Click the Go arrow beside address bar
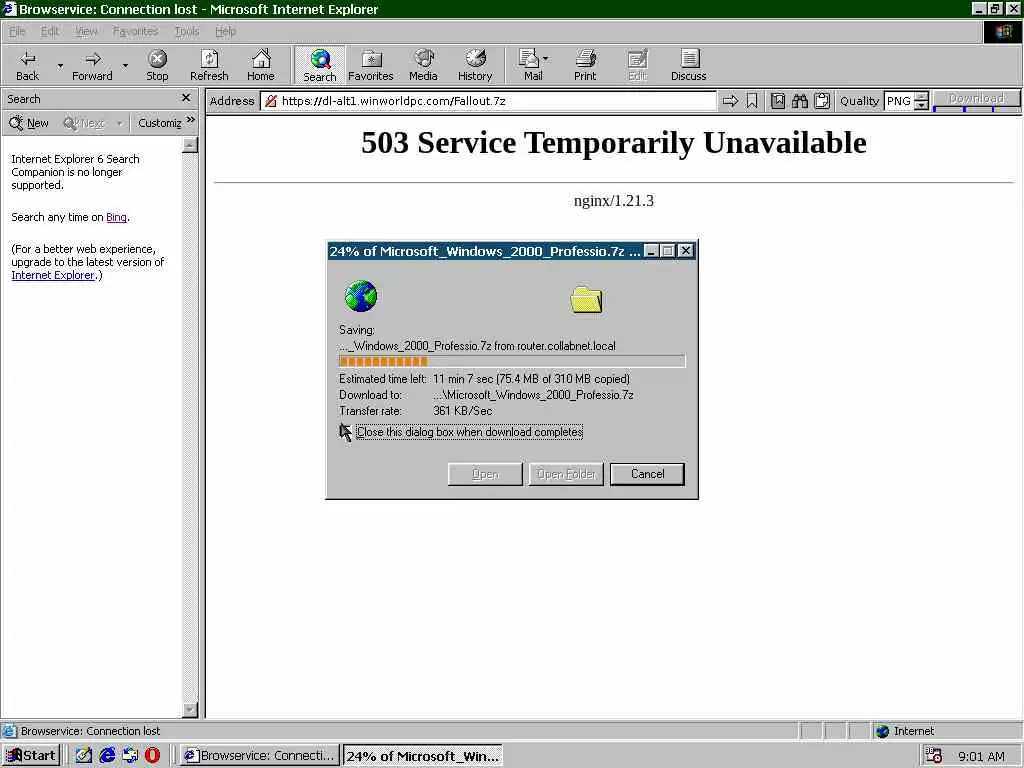The image size is (1024, 768). 730,101
